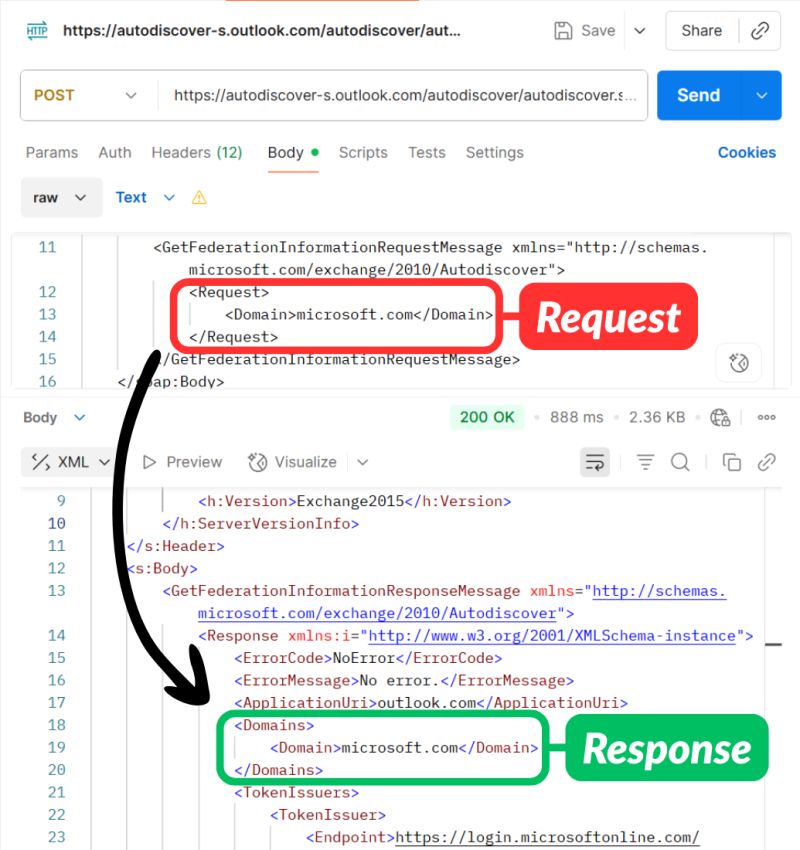This screenshot has height=850, width=800.
Task: Click the NoError ErrorCode line
Action: 368,658
